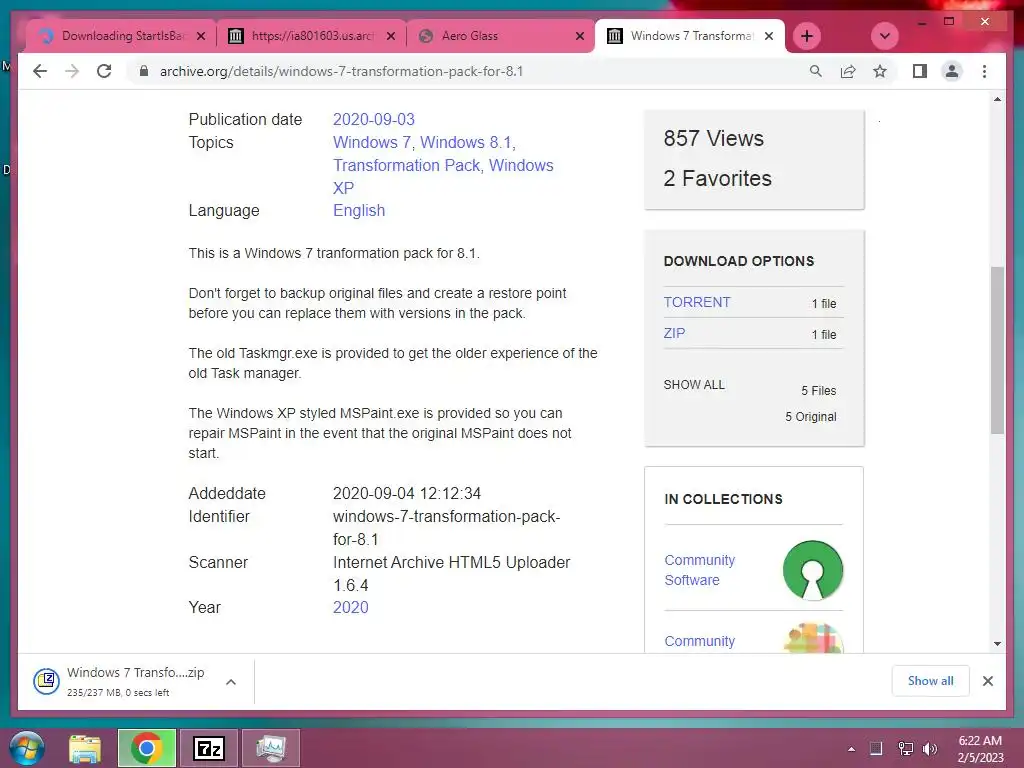Open 7-Zip from the taskbar
This screenshot has height=768, width=1024.
coord(209,748)
